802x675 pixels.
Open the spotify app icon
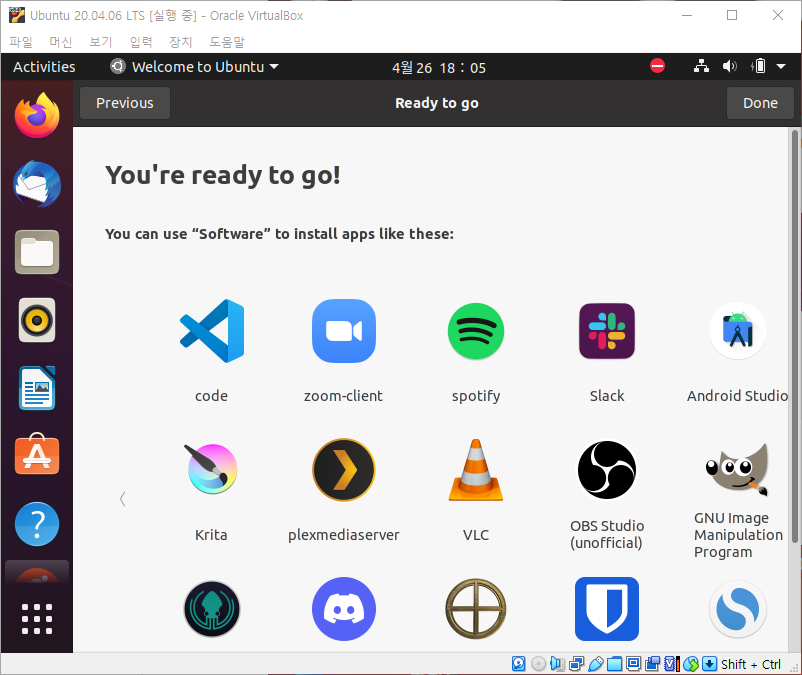click(x=476, y=331)
